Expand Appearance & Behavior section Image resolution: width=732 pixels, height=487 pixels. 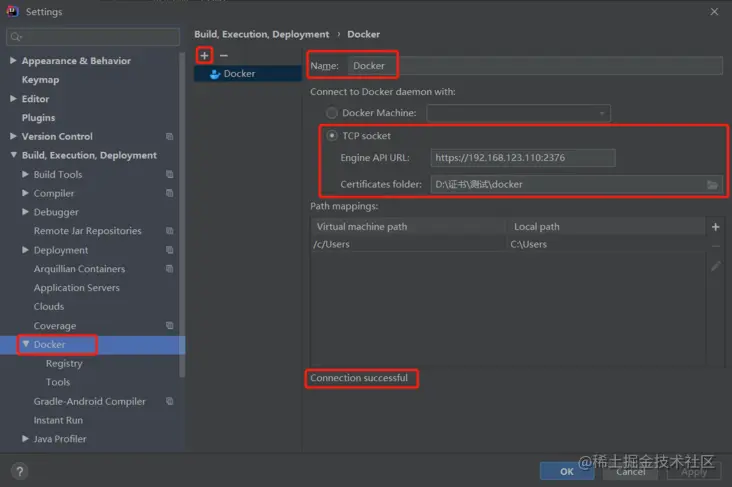pos(13,61)
